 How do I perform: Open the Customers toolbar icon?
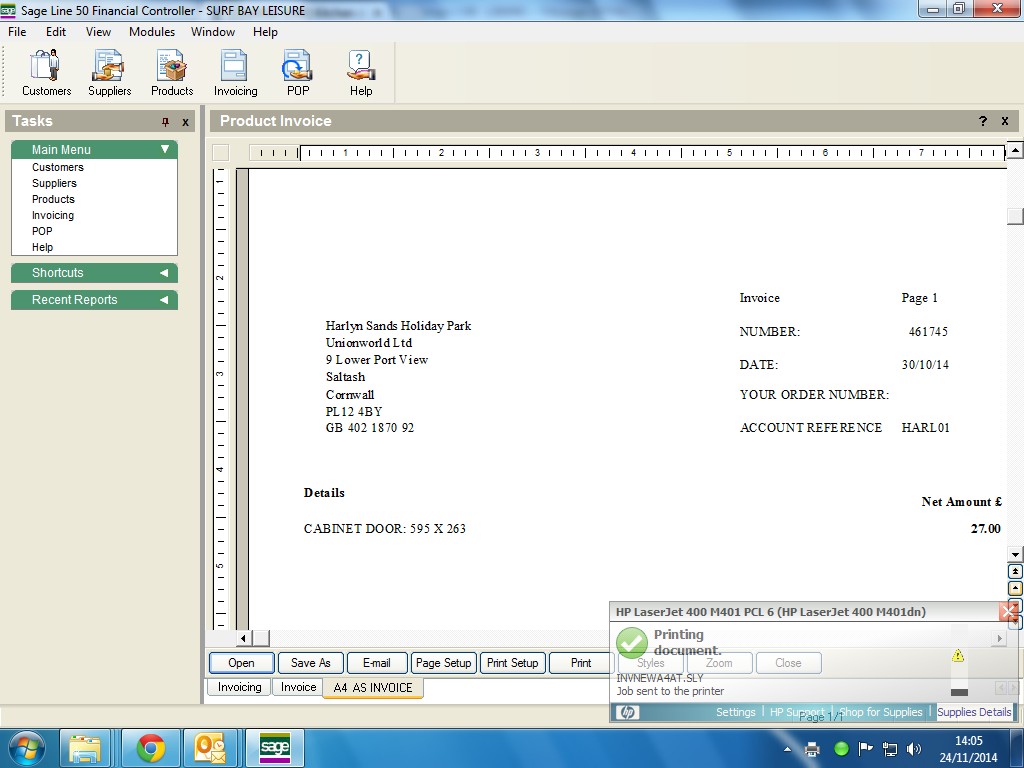pyautogui.click(x=46, y=73)
